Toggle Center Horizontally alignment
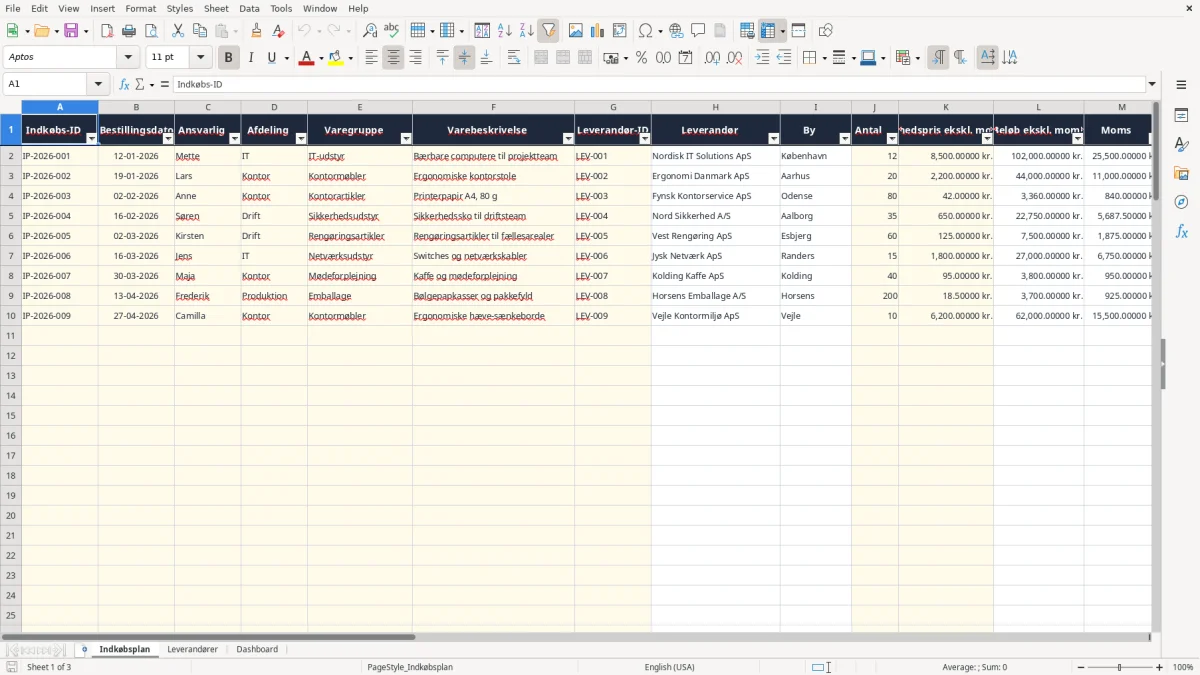Screen dimensions: 1200x675 393,58
